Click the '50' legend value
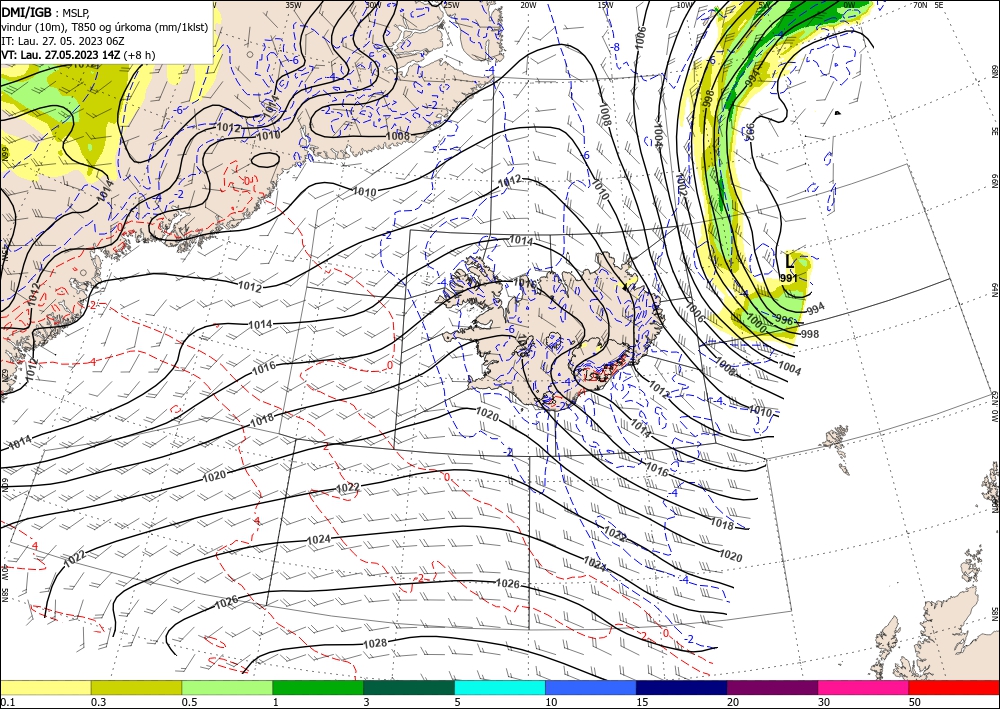The height and width of the screenshot is (709, 1000). (x=915, y=702)
